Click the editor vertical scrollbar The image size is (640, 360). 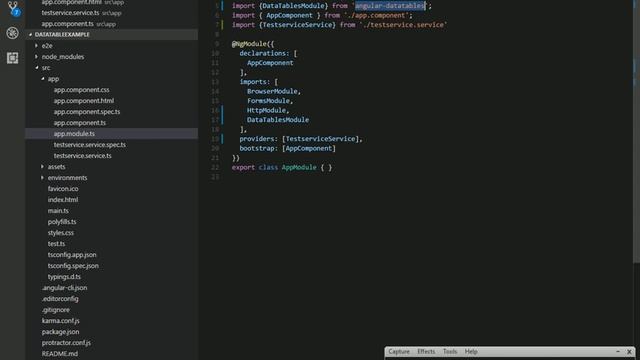(636, 131)
